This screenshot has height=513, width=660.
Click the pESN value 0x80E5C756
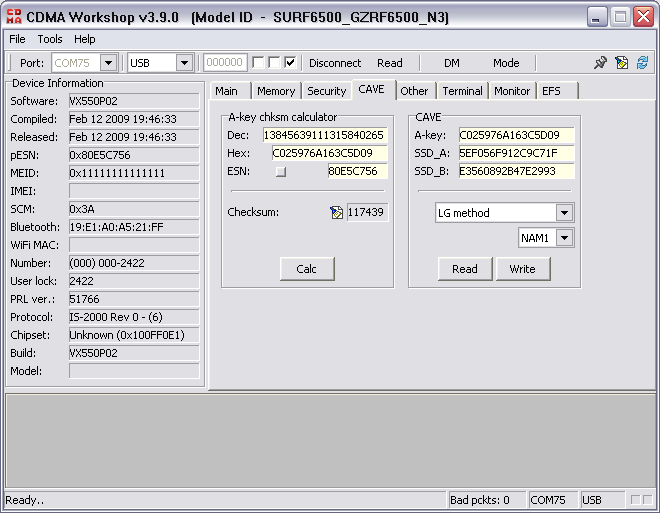(x=134, y=155)
